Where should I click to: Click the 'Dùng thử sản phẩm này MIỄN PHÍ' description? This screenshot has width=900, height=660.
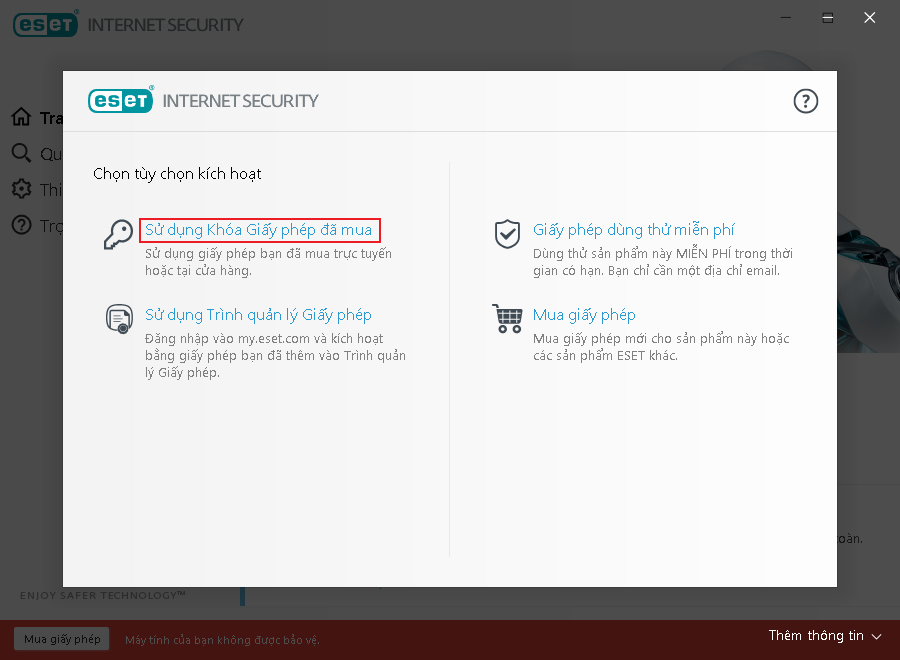pos(663,262)
